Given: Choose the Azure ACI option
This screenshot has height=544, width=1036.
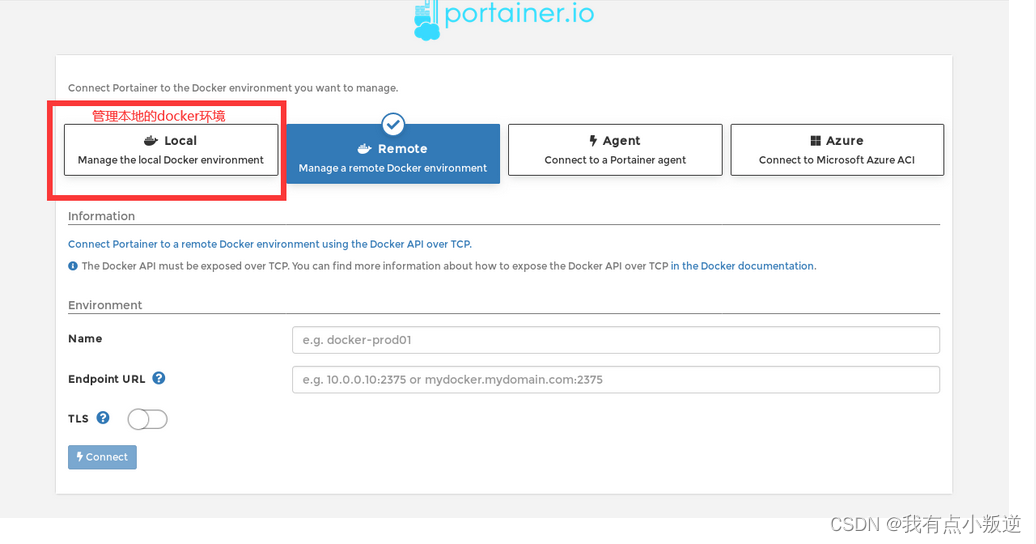Looking at the screenshot, I should (837, 150).
